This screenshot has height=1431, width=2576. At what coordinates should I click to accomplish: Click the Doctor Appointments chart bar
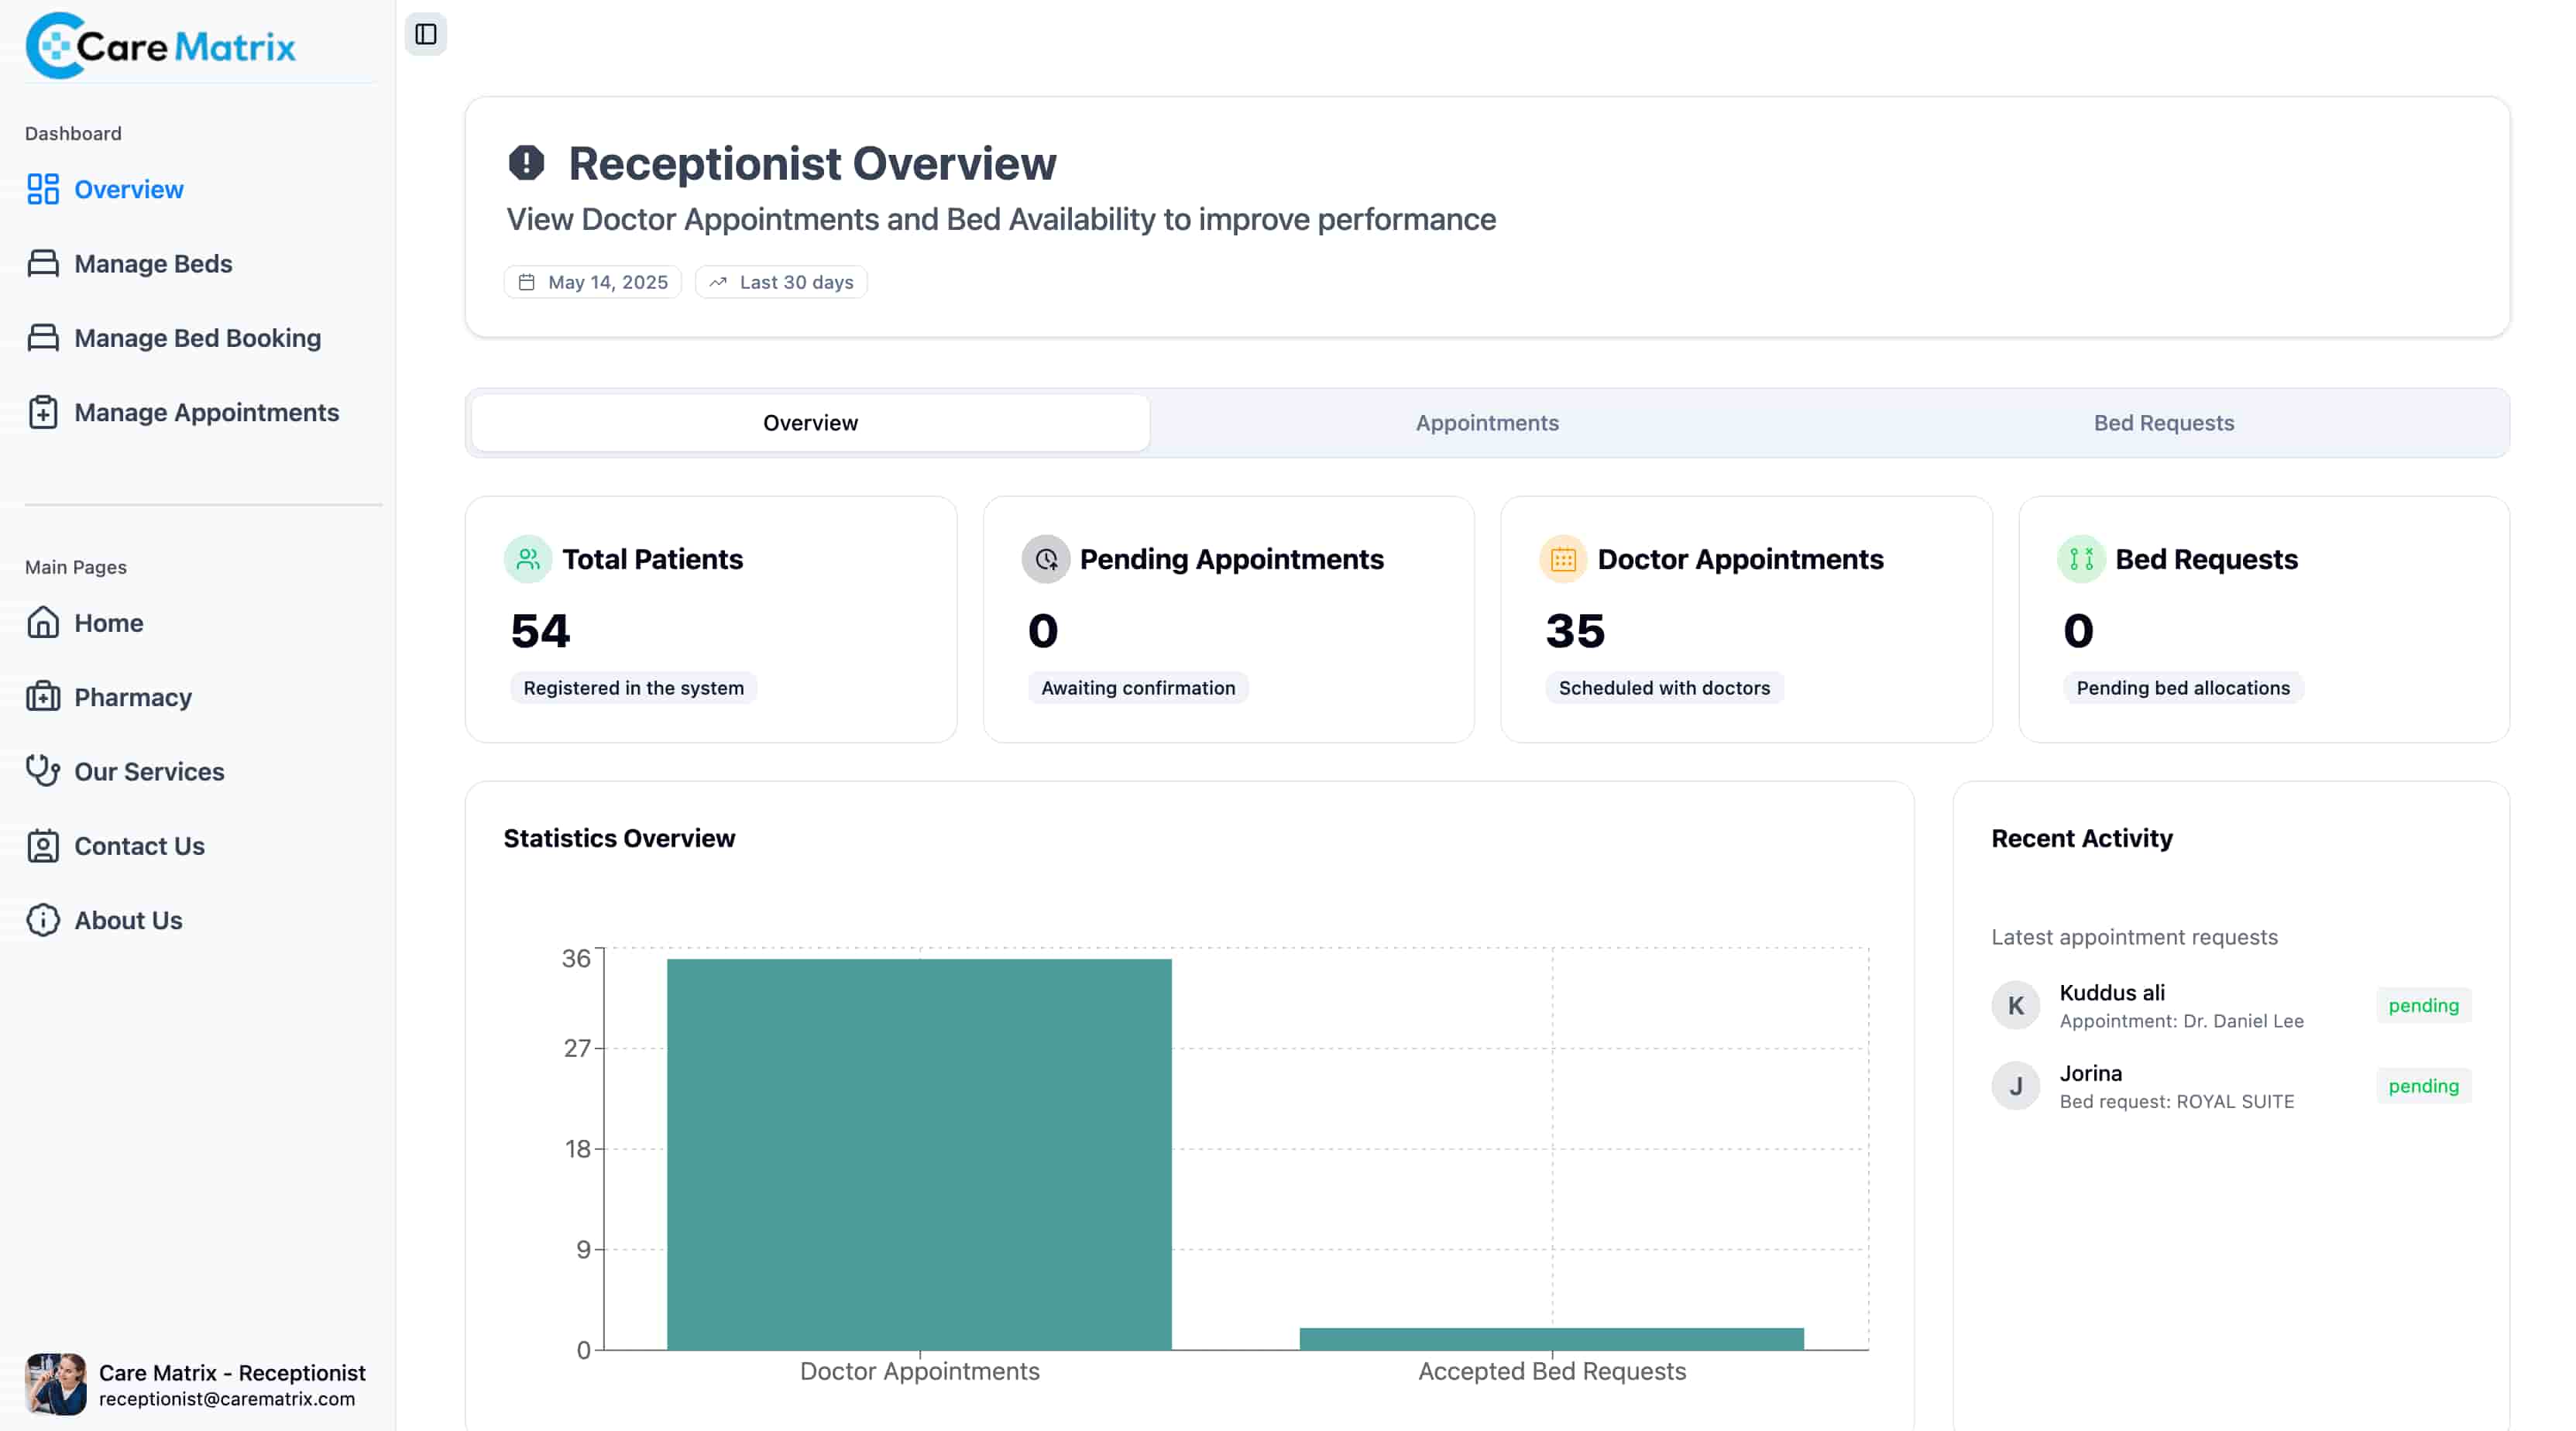919,1154
